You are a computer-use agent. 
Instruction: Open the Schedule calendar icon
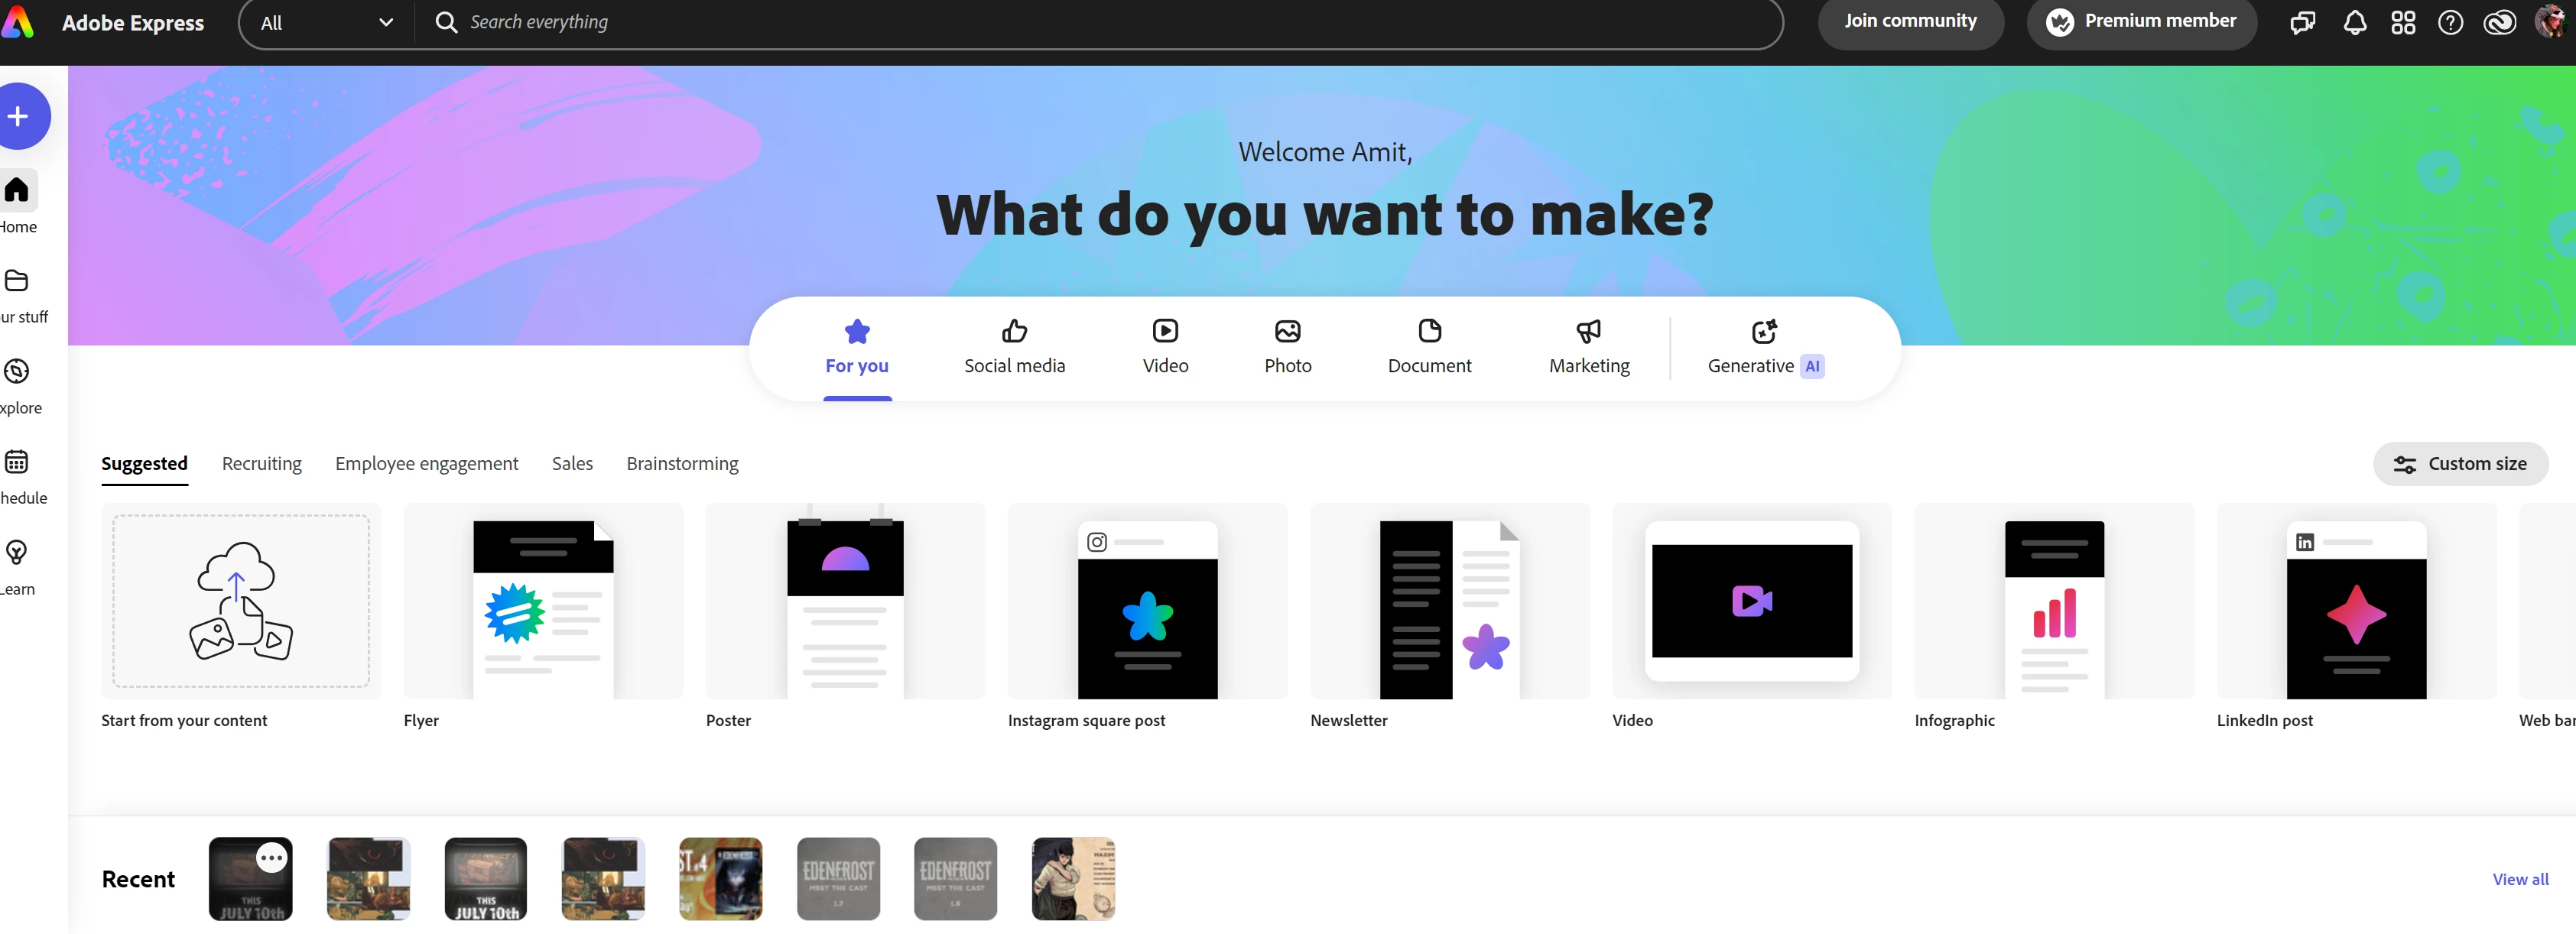(x=17, y=462)
